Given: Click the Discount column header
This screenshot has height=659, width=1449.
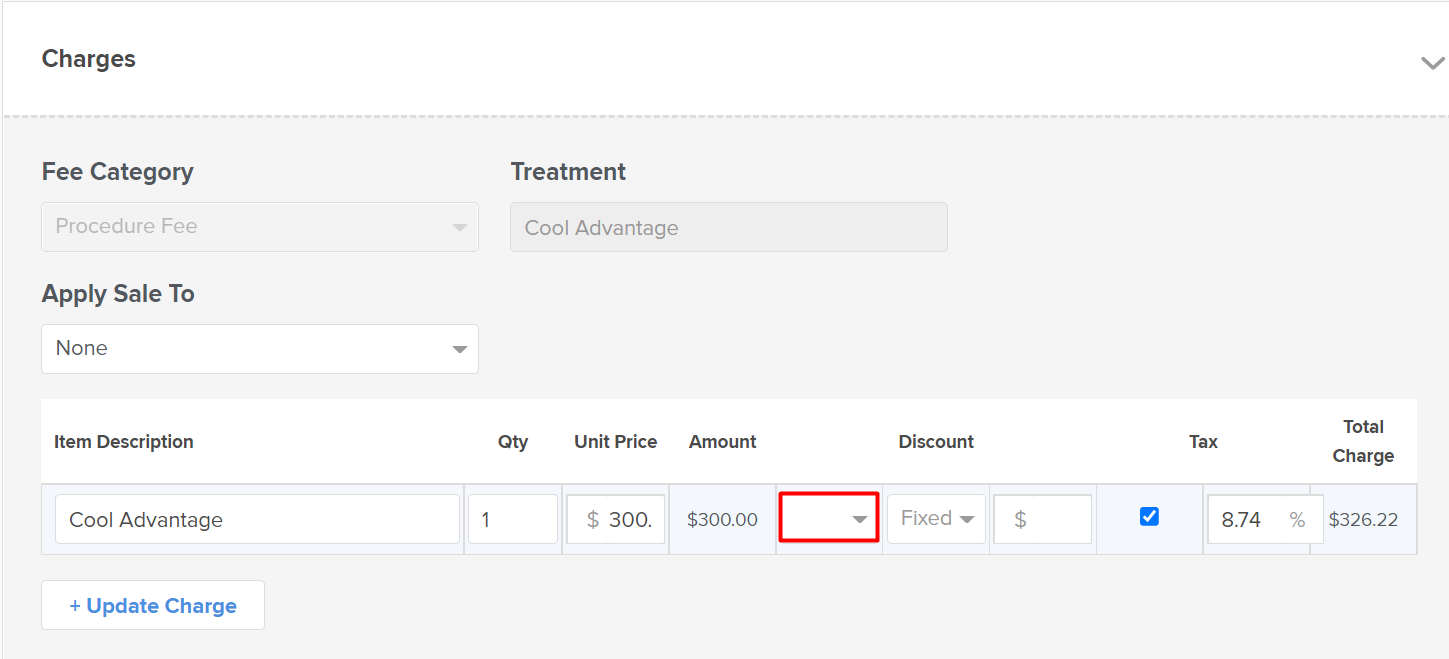Looking at the screenshot, I should (x=936, y=441).
